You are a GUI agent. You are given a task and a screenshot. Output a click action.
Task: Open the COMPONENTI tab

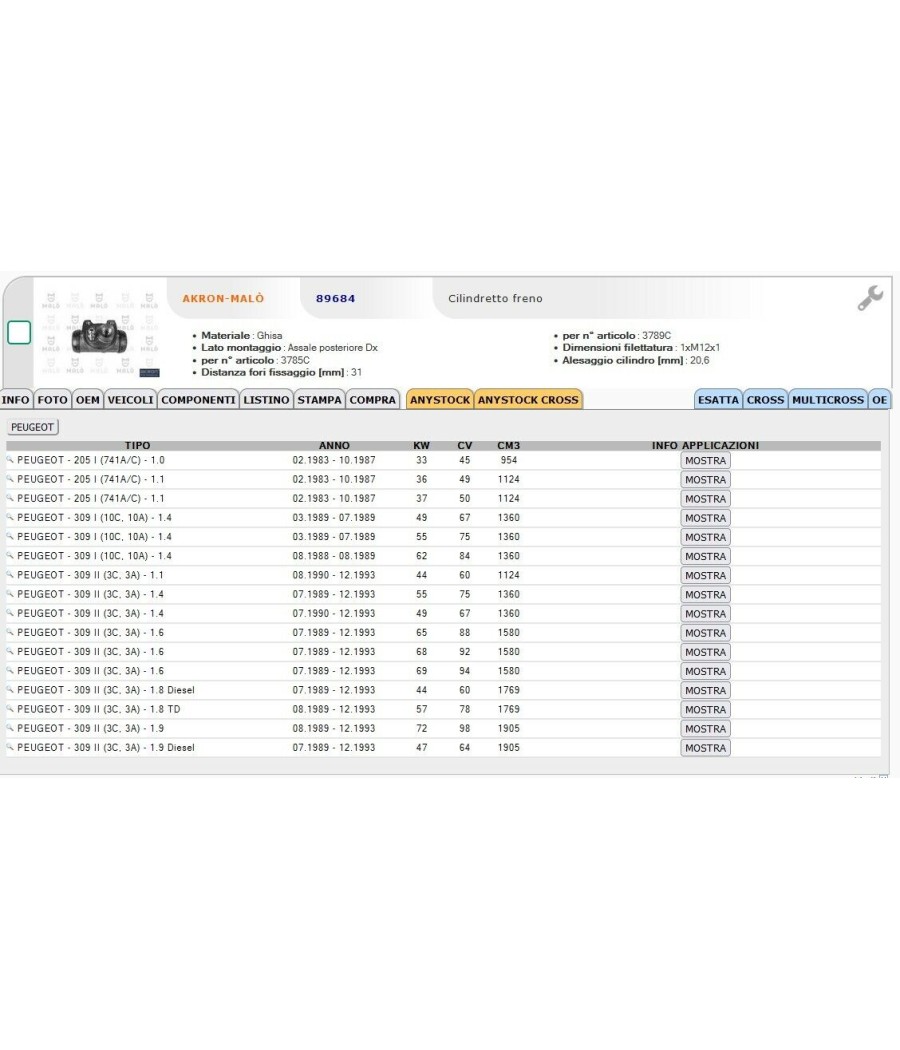pyautogui.click(x=198, y=400)
